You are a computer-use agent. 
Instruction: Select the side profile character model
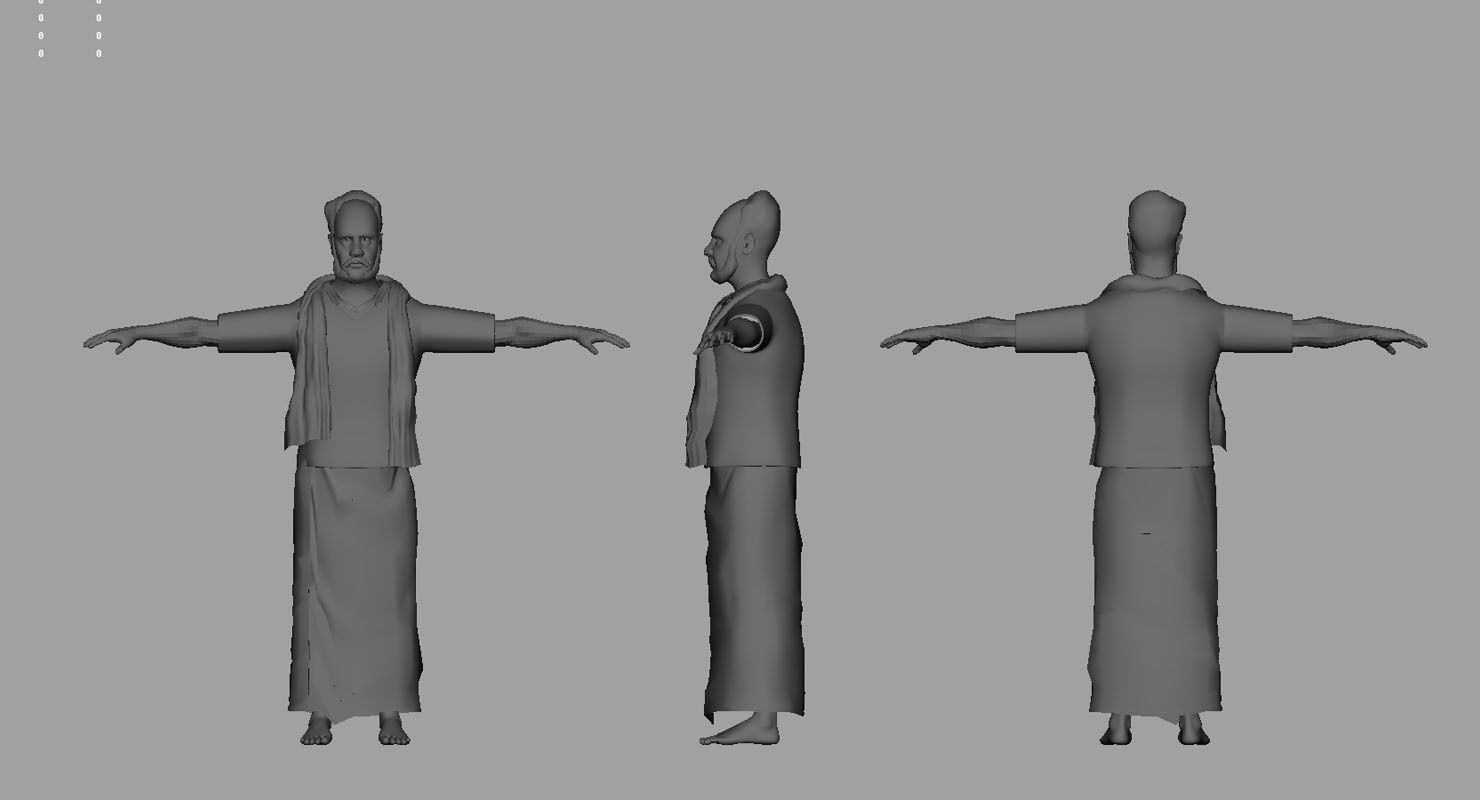point(747,467)
